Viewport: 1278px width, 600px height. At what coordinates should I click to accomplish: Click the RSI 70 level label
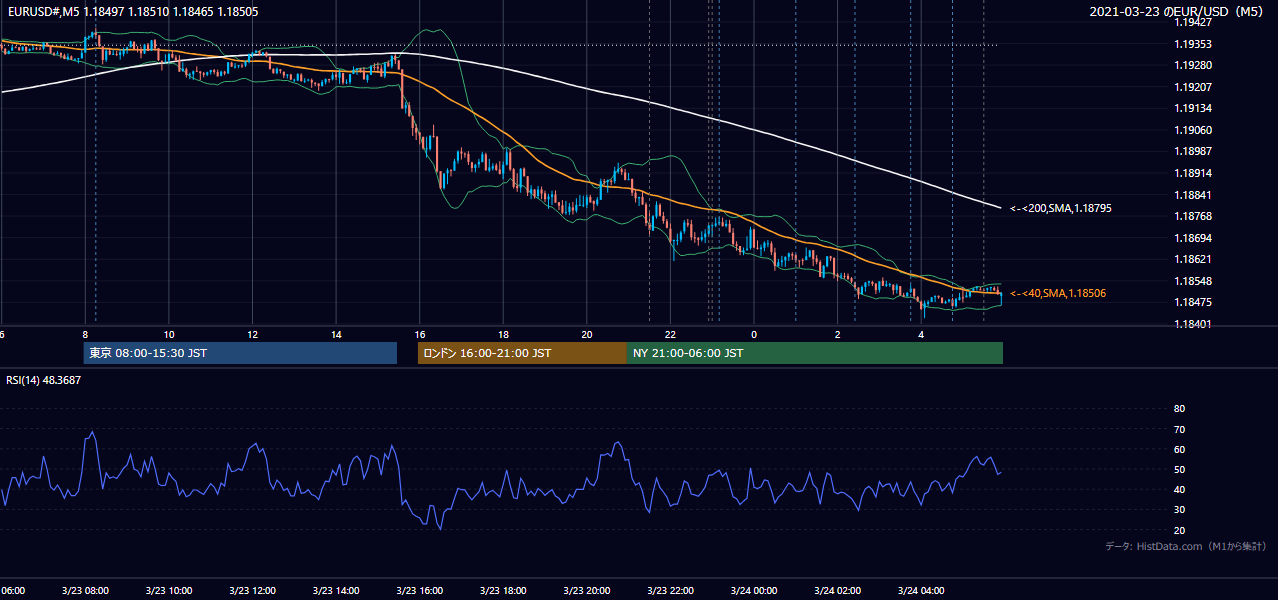tap(1179, 429)
